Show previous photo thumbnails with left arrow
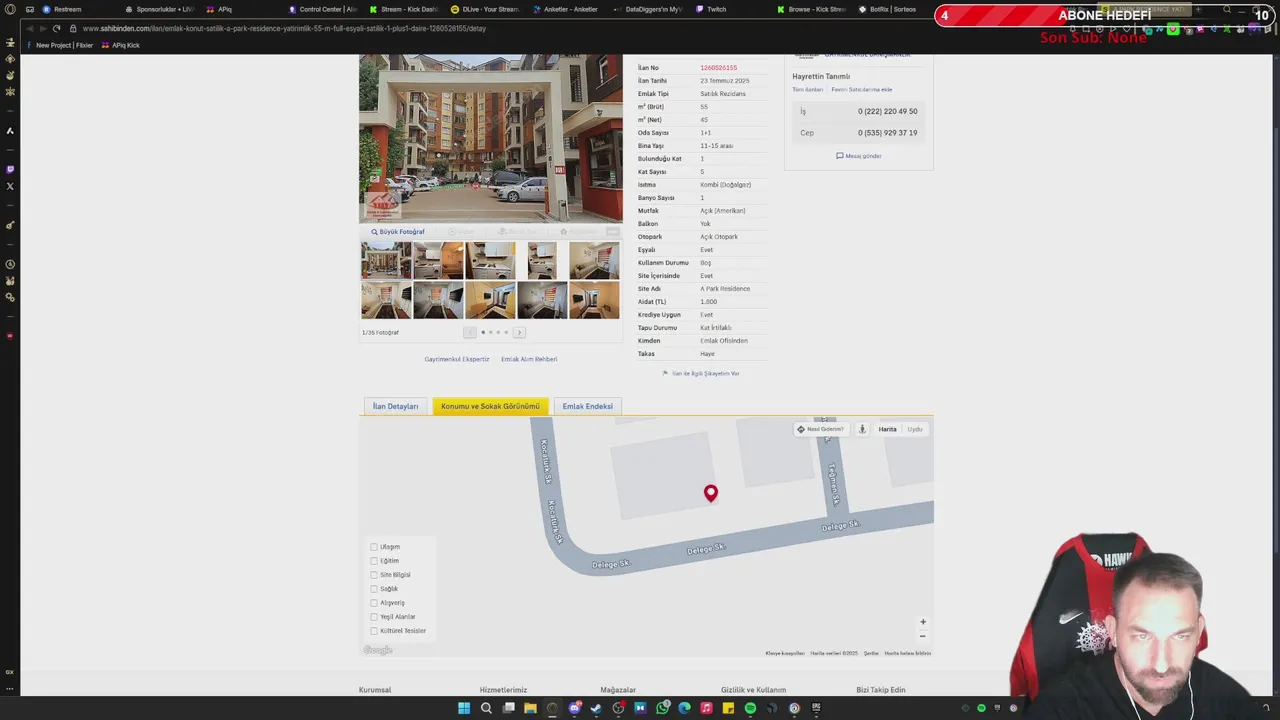1280x720 pixels. pyautogui.click(x=469, y=332)
